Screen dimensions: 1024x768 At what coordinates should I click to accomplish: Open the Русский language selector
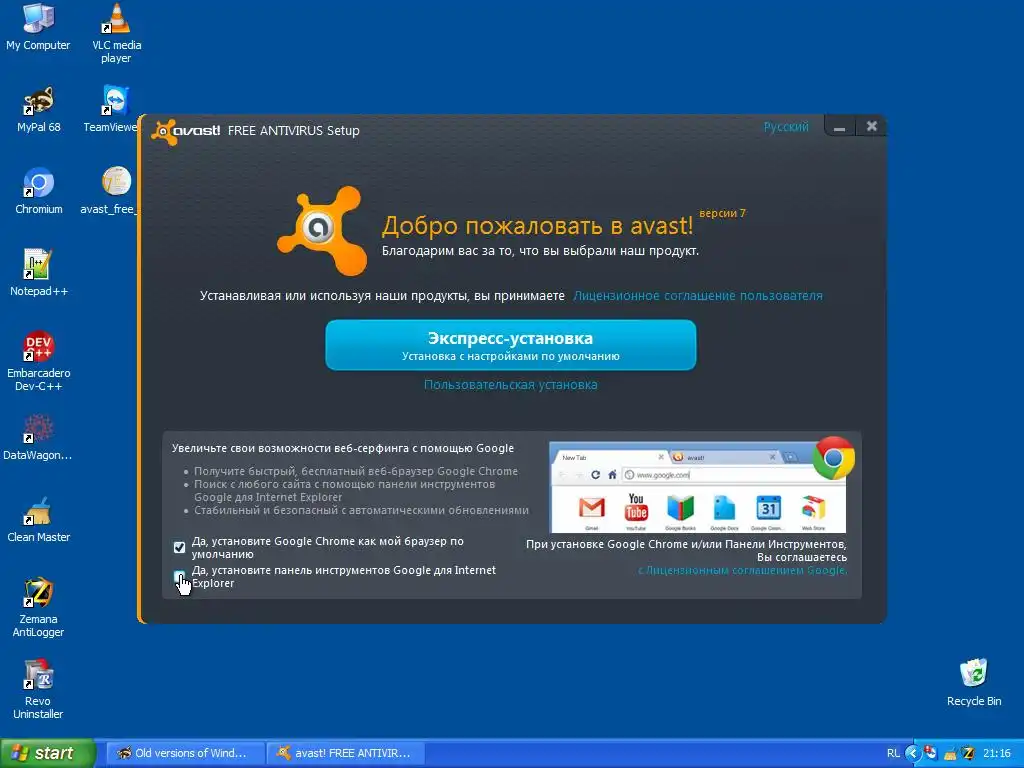point(786,127)
